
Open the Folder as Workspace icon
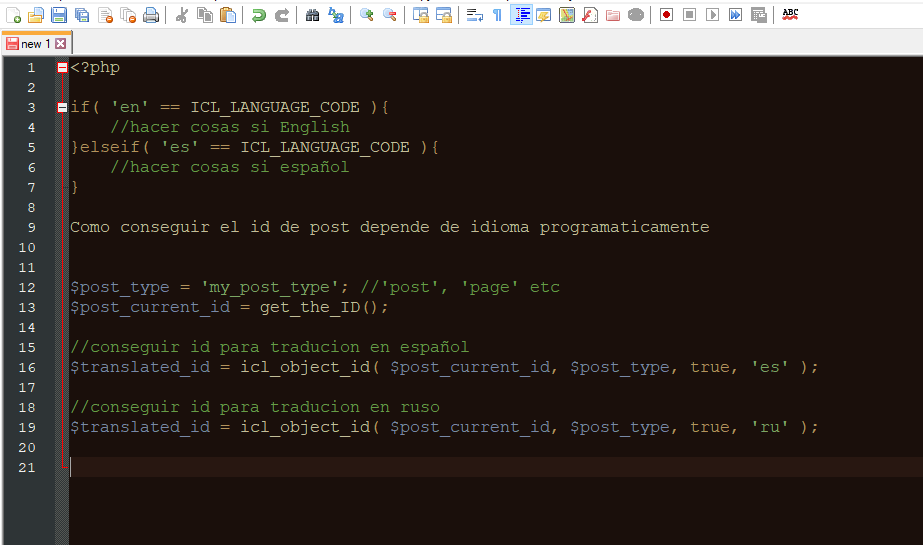tap(613, 15)
